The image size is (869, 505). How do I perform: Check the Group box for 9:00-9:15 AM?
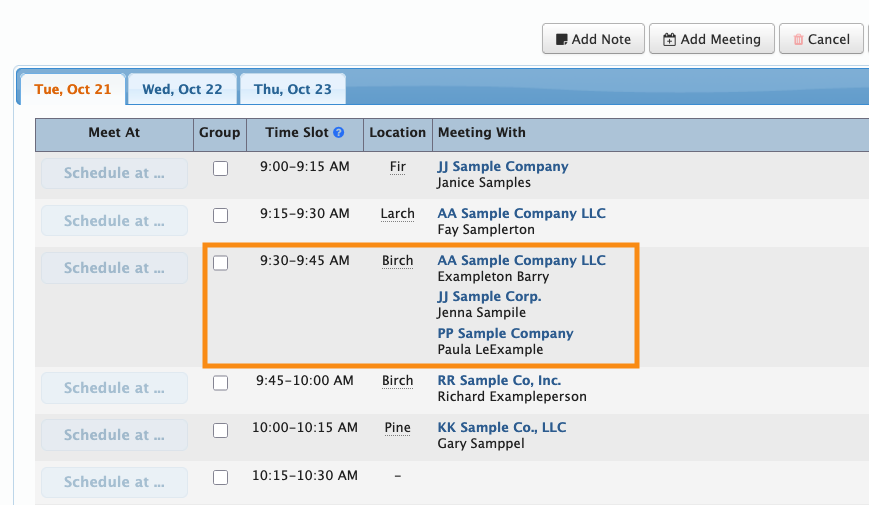(x=220, y=168)
